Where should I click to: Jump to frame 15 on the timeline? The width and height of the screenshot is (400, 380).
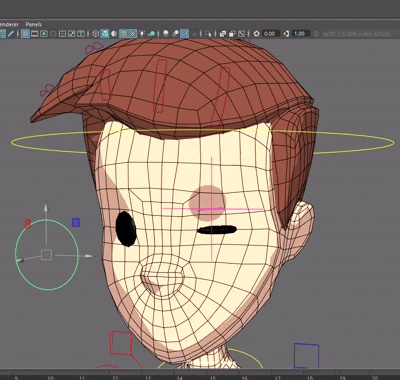212,377
